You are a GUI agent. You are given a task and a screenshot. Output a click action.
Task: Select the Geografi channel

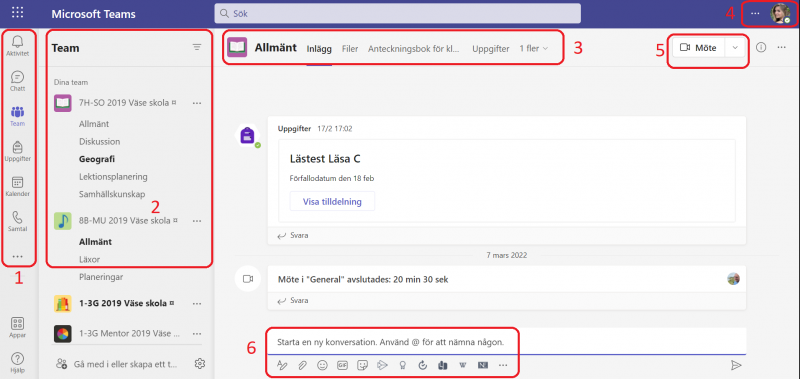coord(97,159)
